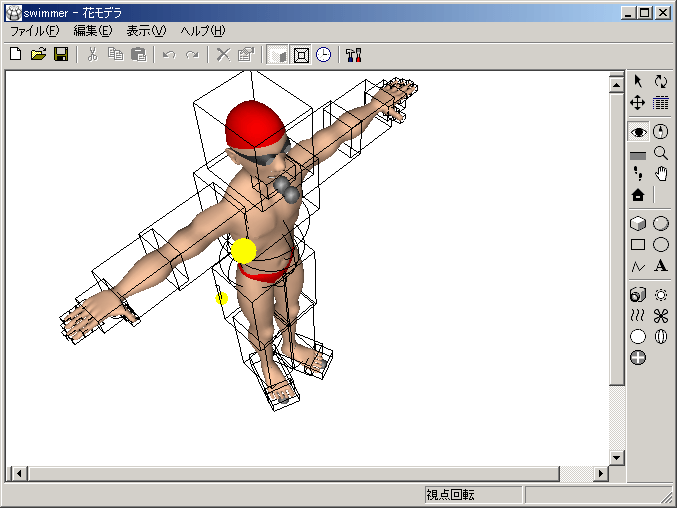Viewport: 677px width, 508px height.
Task: Click the dotted sun light icon
Action: pyautogui.click(x=661, y=295)
